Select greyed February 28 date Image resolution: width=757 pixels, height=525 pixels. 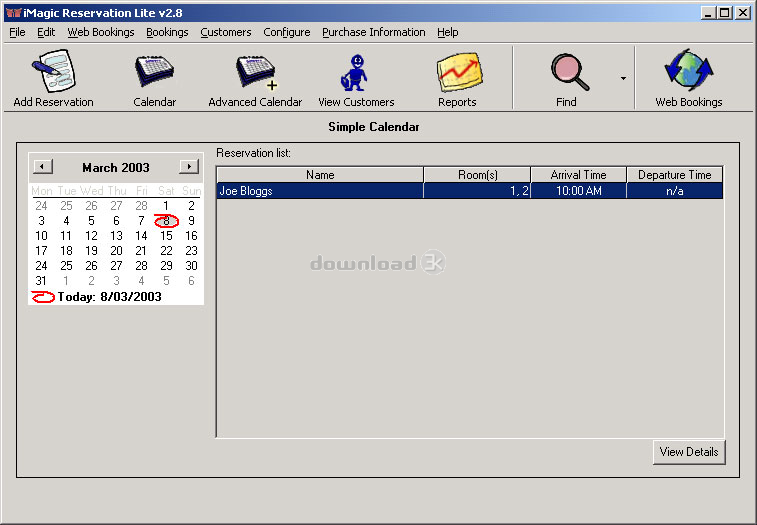tap(141, 206)
